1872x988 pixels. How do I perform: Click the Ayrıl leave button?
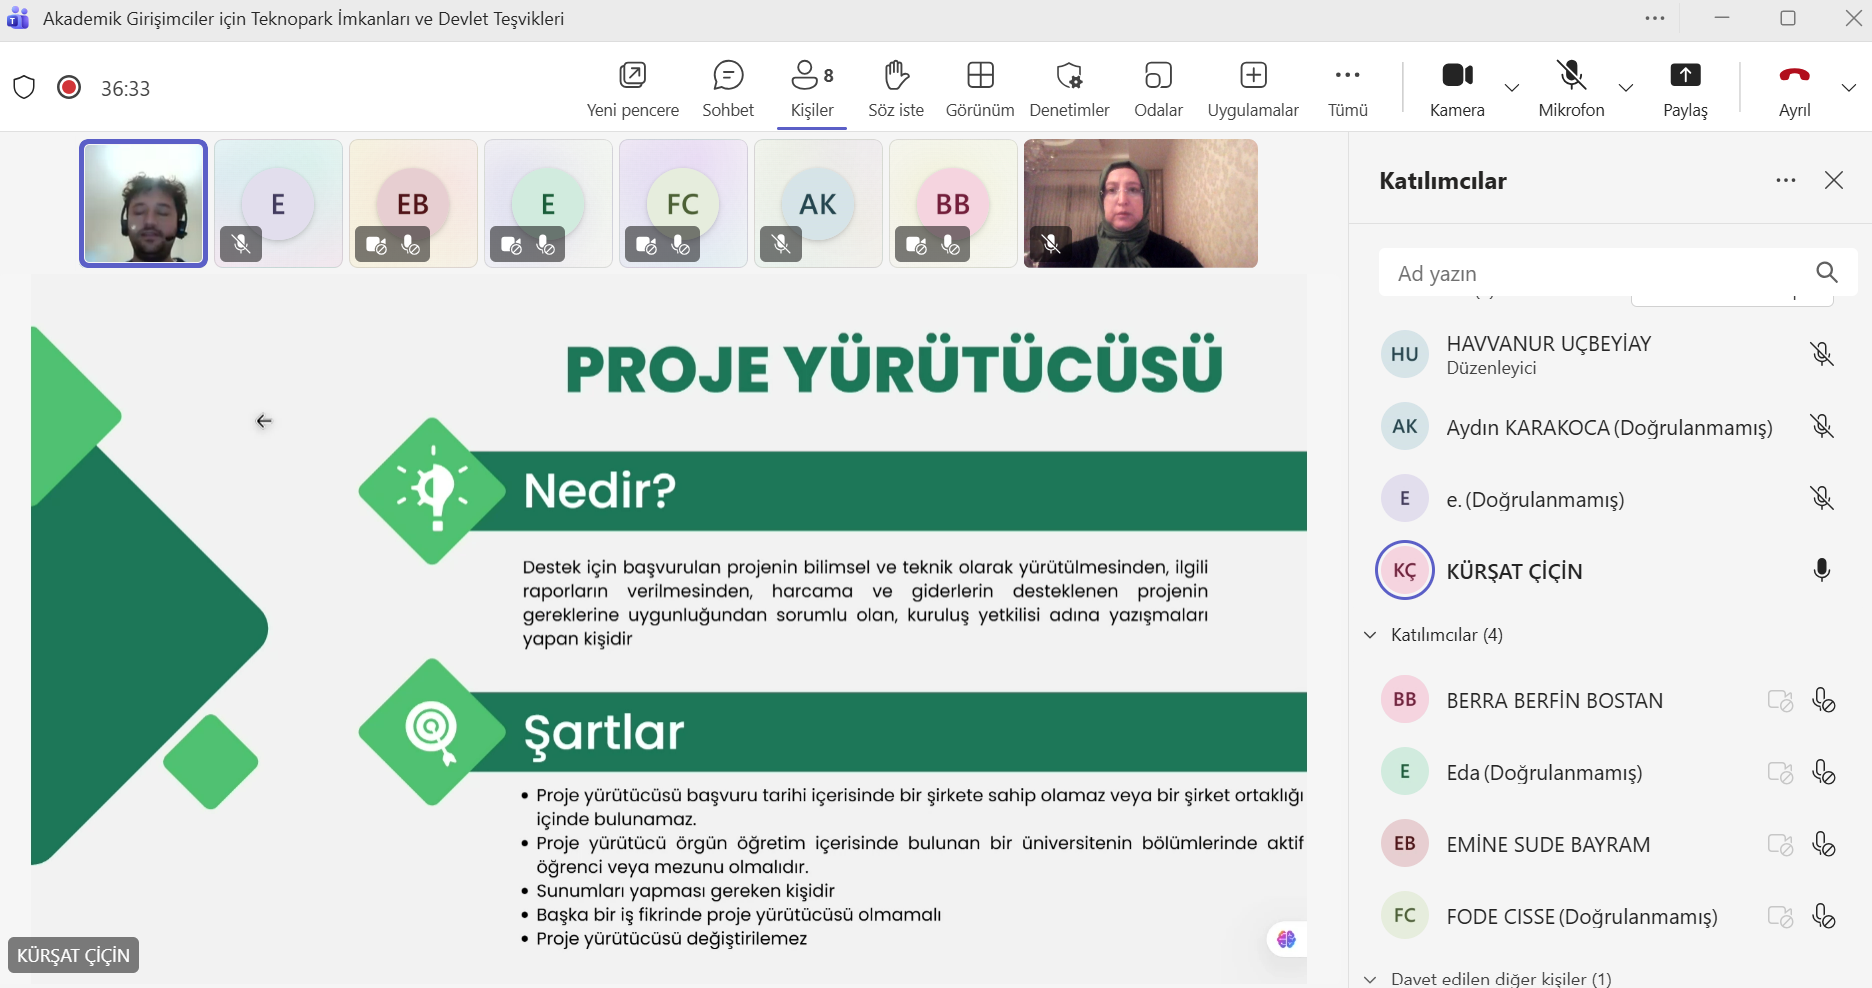pos(1794,88)
